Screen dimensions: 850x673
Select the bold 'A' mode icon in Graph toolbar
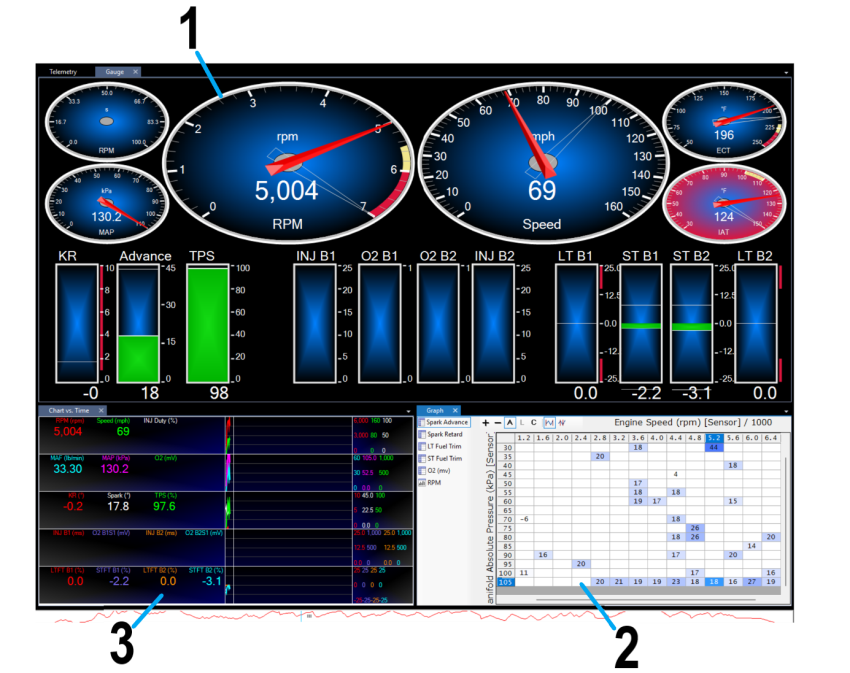point(509,423)
